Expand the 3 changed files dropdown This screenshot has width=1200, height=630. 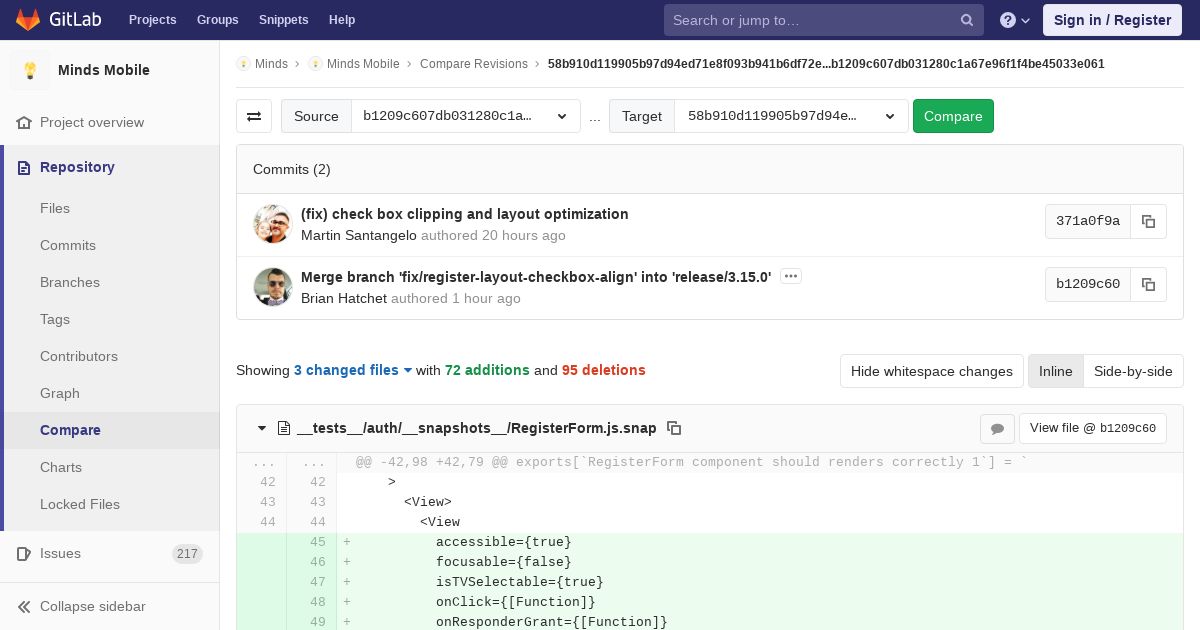[353, 370]
